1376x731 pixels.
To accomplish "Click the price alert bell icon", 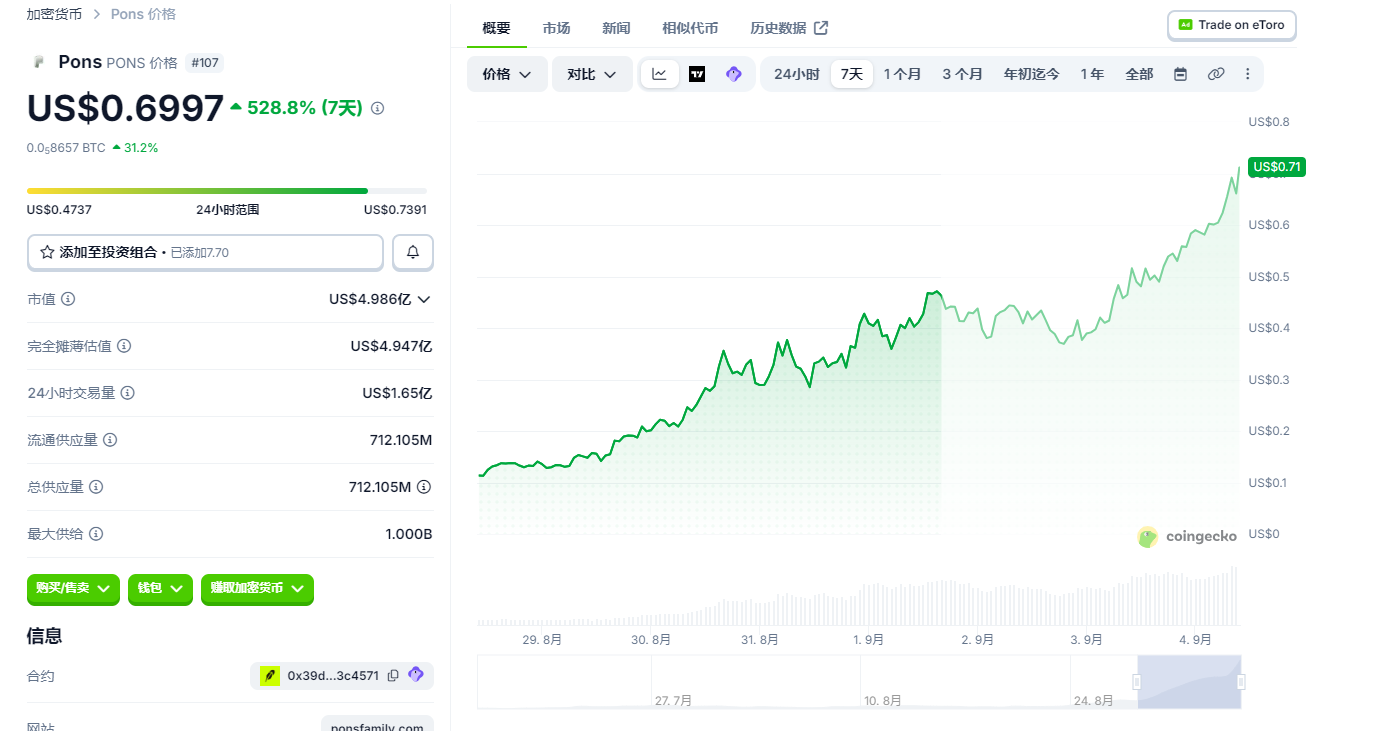I will coord(413,253).
